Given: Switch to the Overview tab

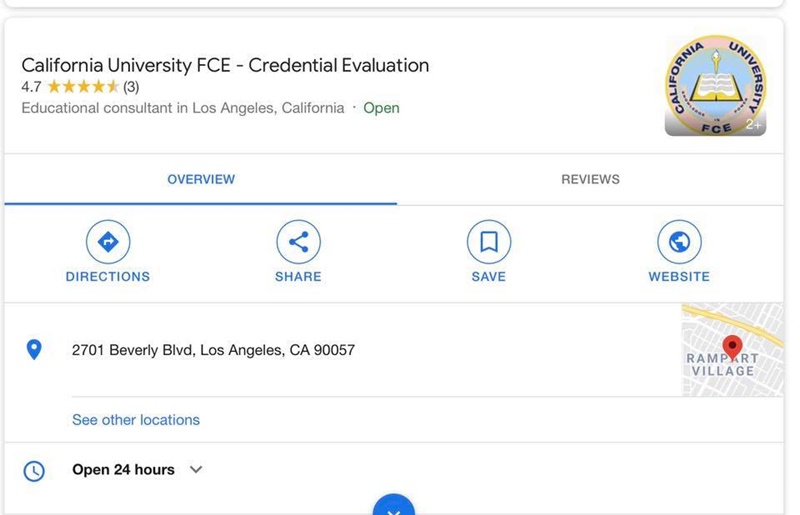Looking at the screenshot, I should (x=201, y=180).
